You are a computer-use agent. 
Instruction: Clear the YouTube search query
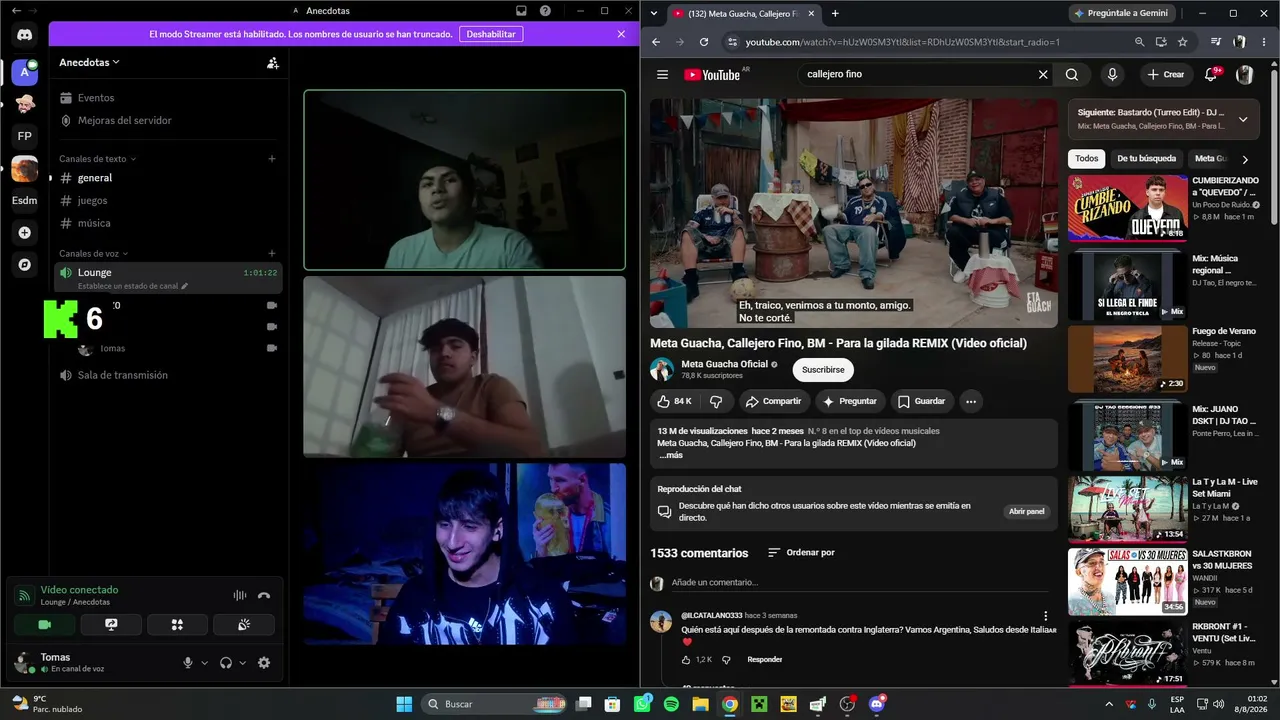pyautogui.click(x=1043, y=74)
